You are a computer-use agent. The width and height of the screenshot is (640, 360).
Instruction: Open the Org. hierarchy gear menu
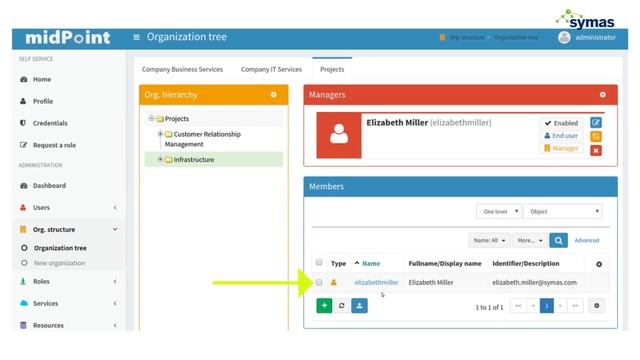point(273,94)
